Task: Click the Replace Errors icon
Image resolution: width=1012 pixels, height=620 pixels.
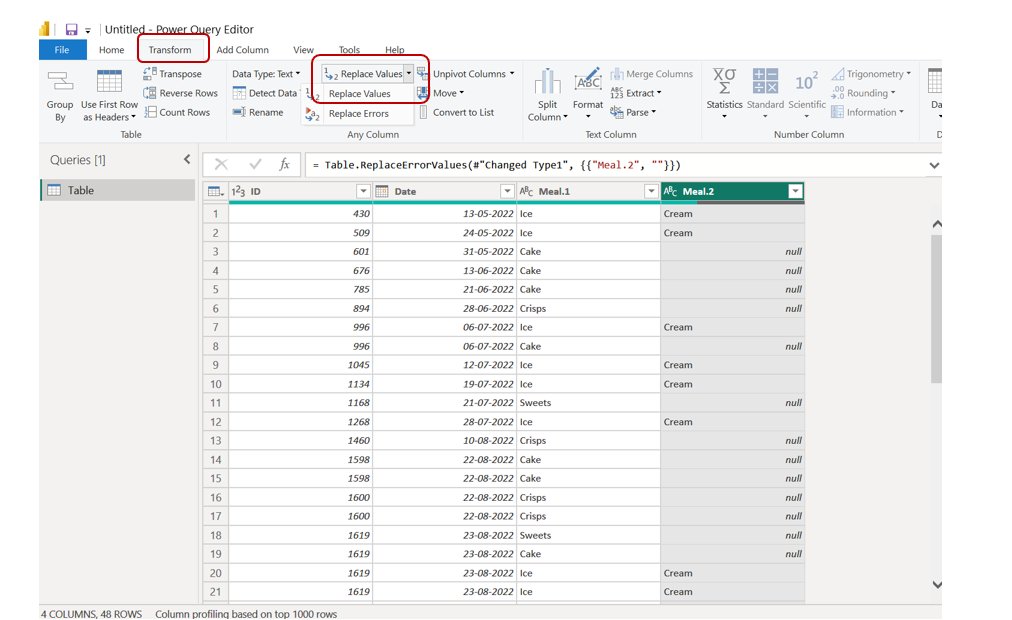Action: point(312,114)
